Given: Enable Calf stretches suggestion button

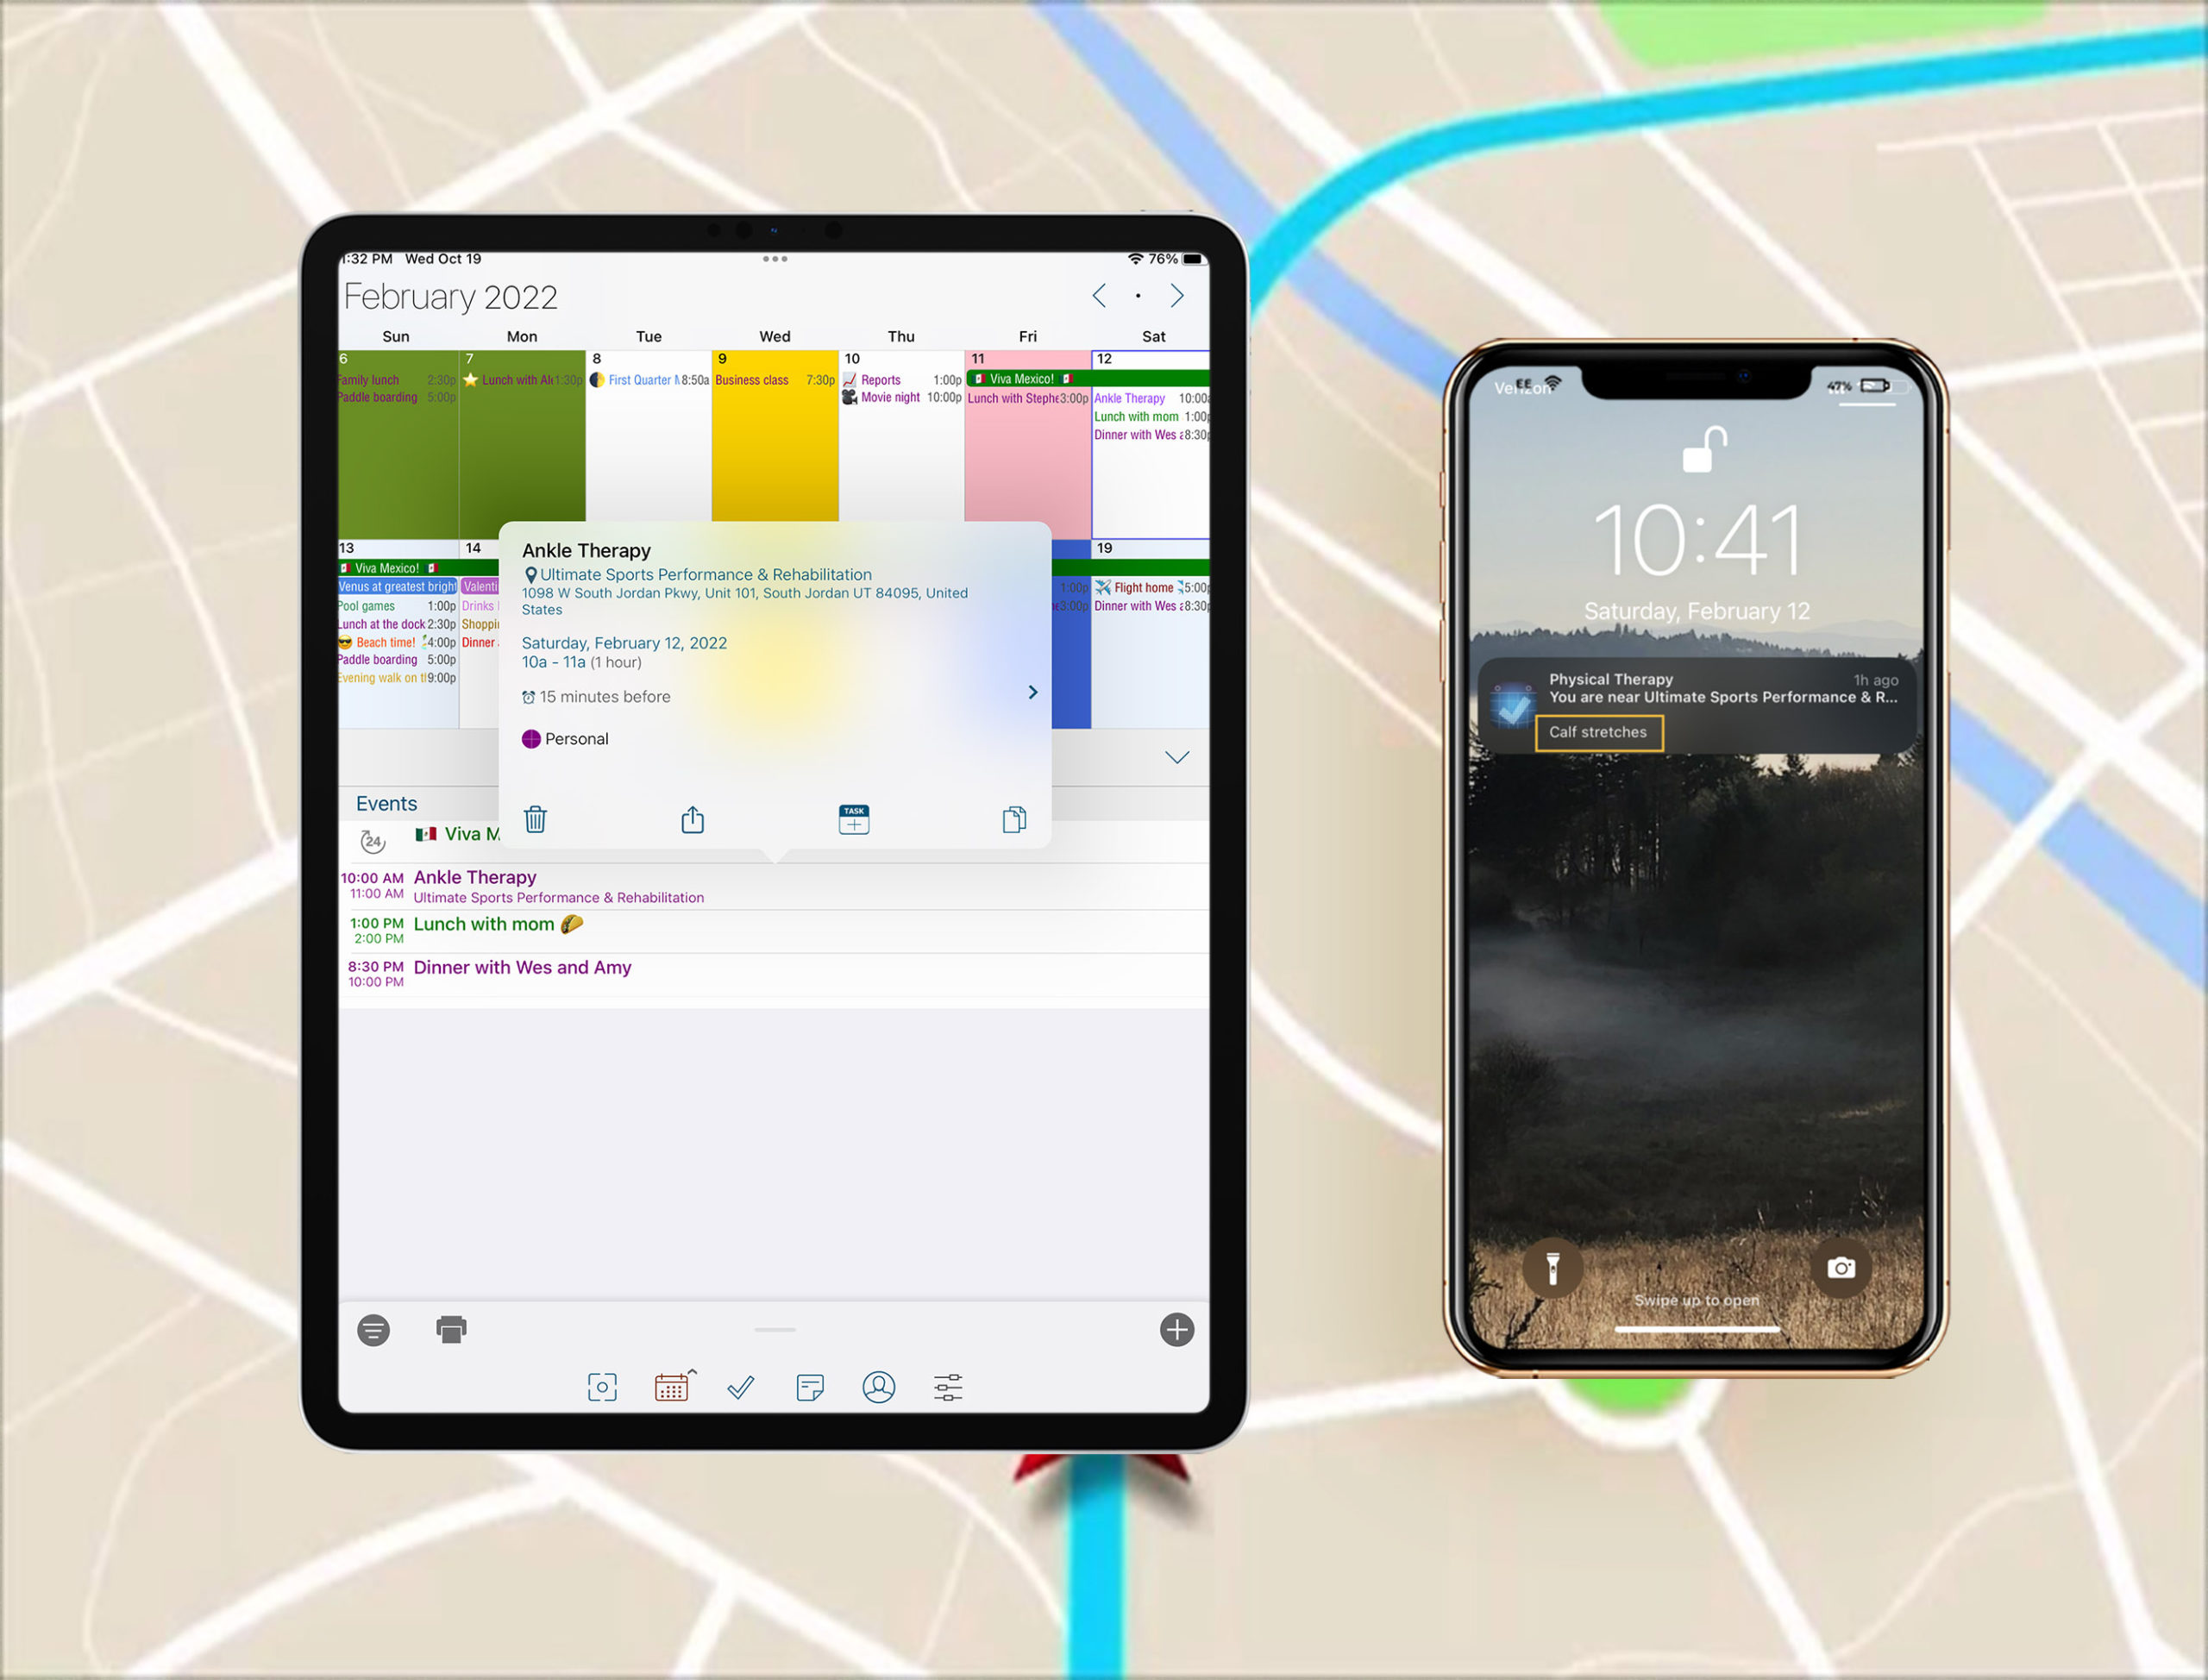Looking at the screenshot, I should pyautogui.click(x=1599, y=730).
